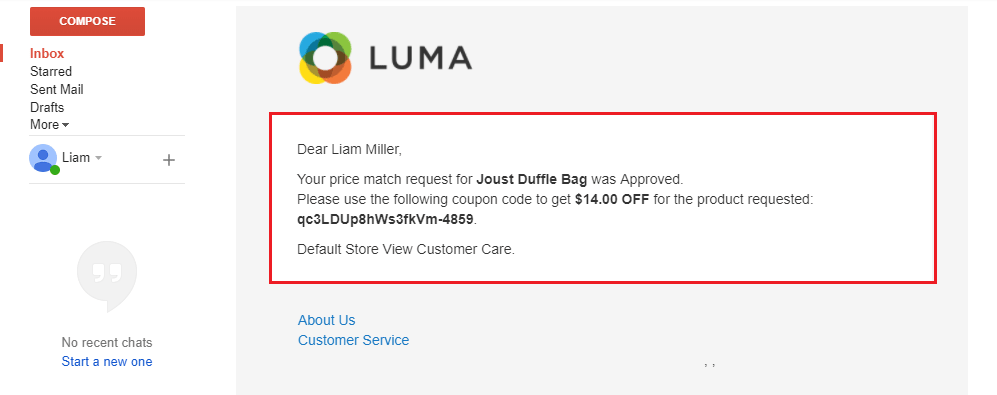Viewport: 997px width, 395px height.
Task: Open the Inbox folder
Action: 47,53
